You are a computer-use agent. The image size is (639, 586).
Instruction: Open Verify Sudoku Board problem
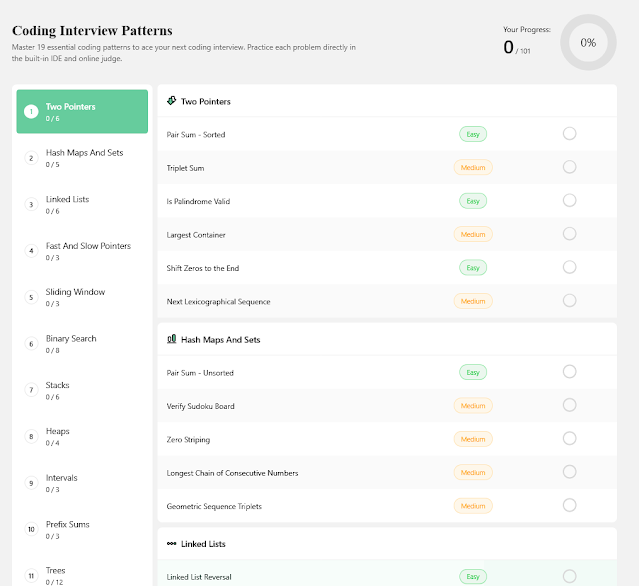(x=200, y=406)
